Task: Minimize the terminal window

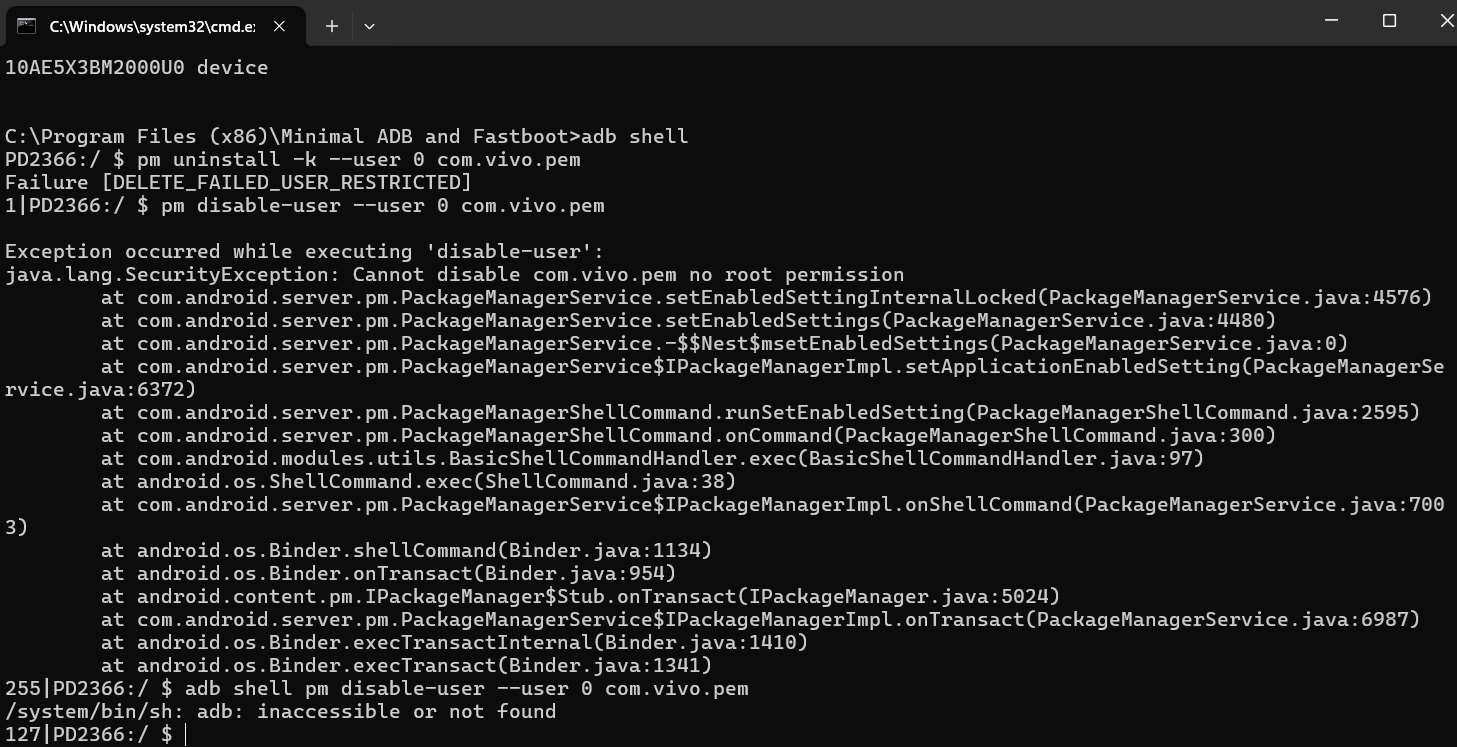Action: click(1330, 21)
